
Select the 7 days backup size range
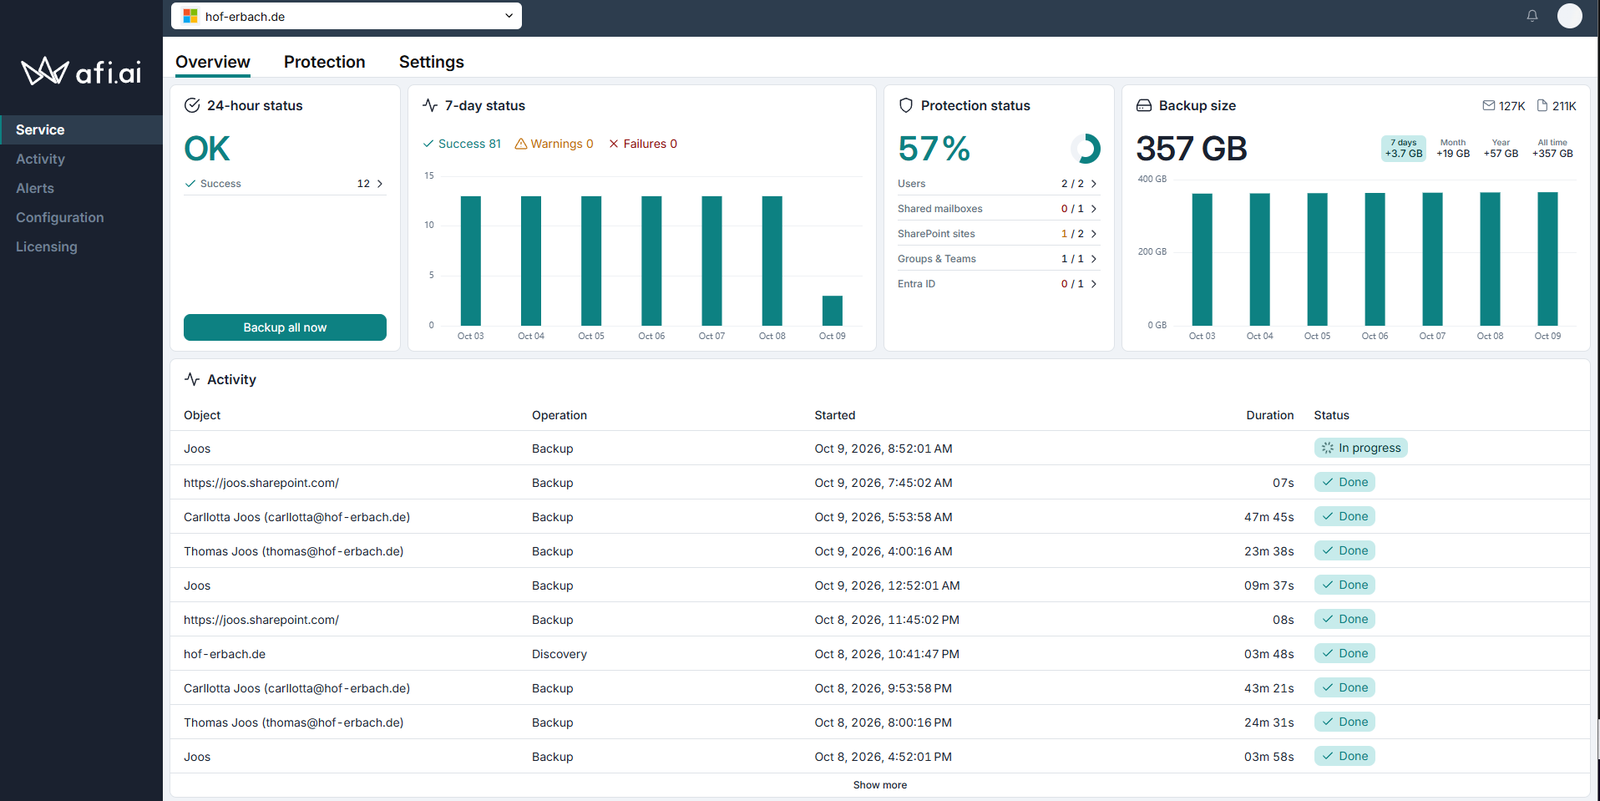tap(1404, 148)
